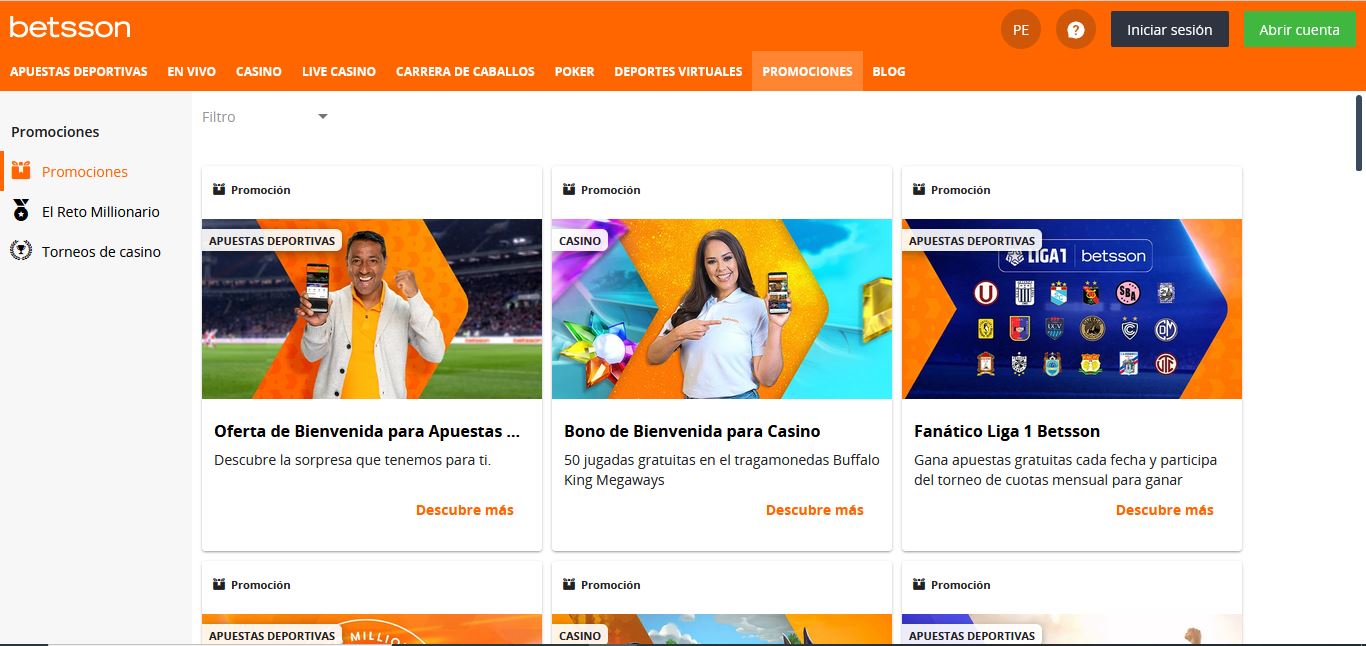Viewport: 1366px width, 646px height.
Task: Click the page vertical scrollbar
Action: [1359, 132]
